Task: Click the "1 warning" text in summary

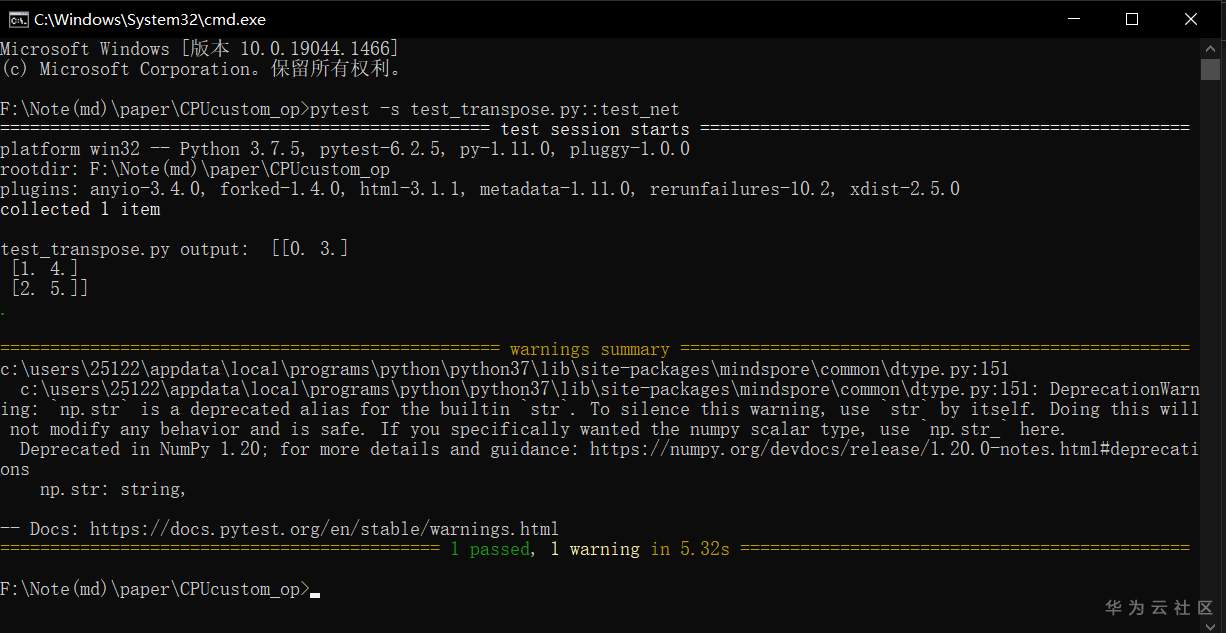Action: [x=595, y=549]
